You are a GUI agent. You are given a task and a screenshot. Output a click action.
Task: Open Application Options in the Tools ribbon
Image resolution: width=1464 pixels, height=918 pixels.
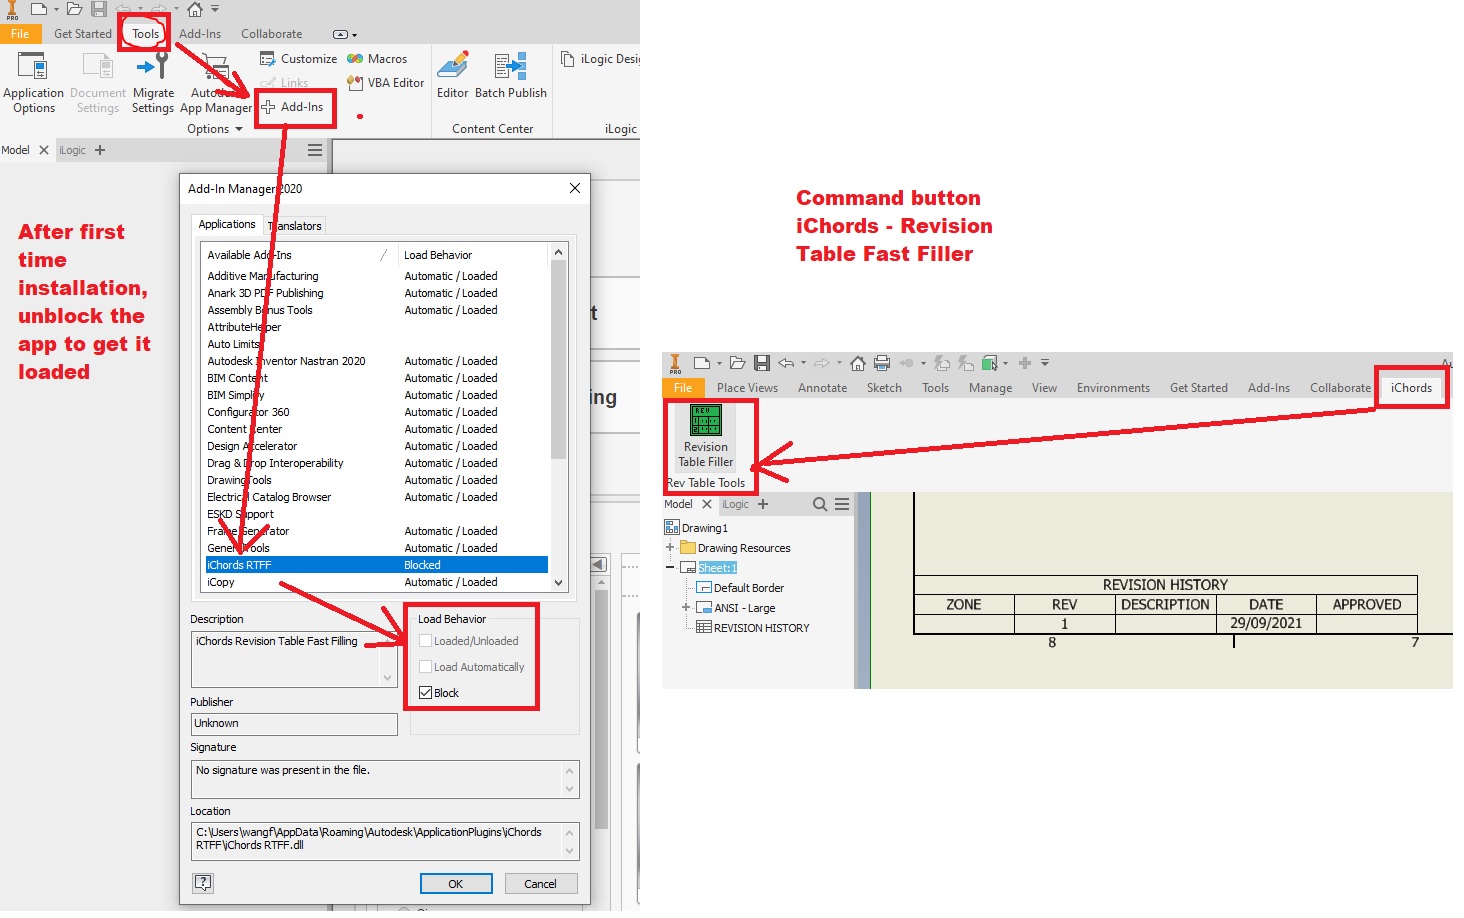[34, 82]
